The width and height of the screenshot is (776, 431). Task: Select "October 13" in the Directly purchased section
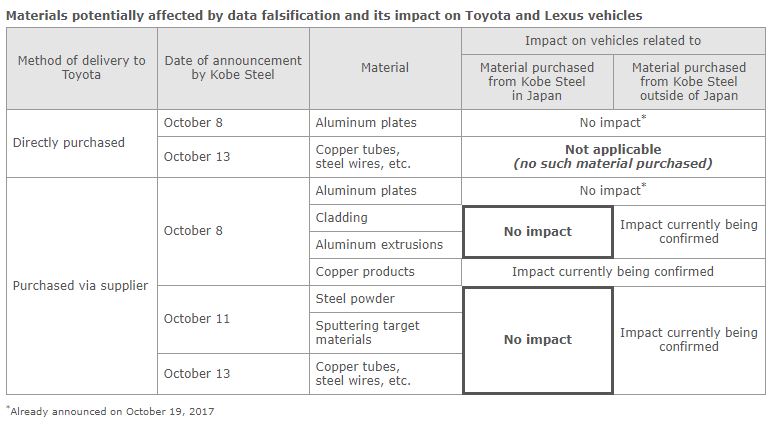point(197,156)
